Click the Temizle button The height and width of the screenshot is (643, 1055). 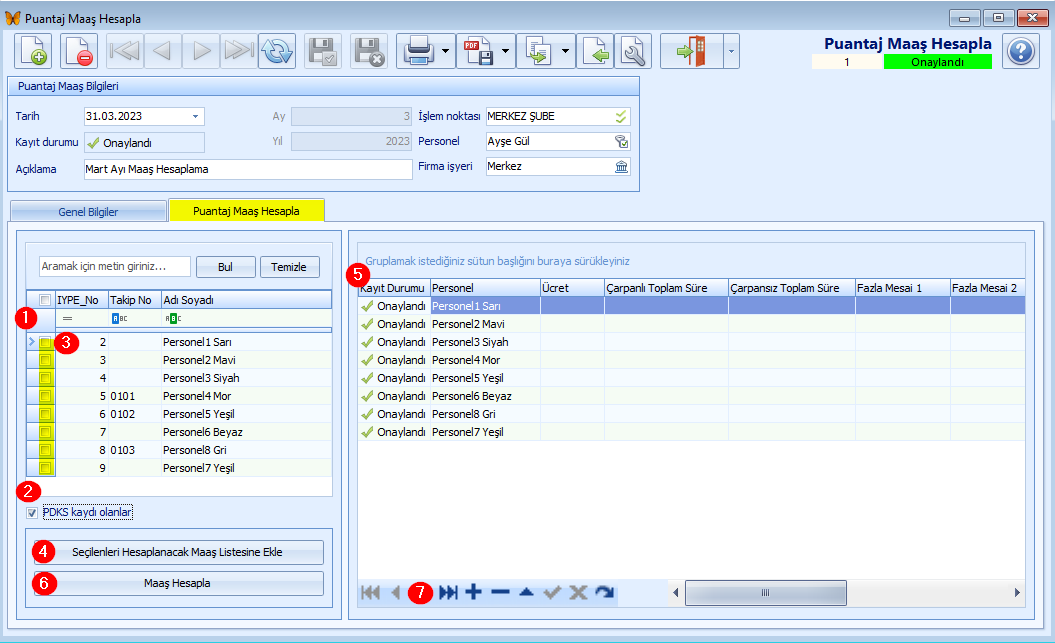(289, 267)
